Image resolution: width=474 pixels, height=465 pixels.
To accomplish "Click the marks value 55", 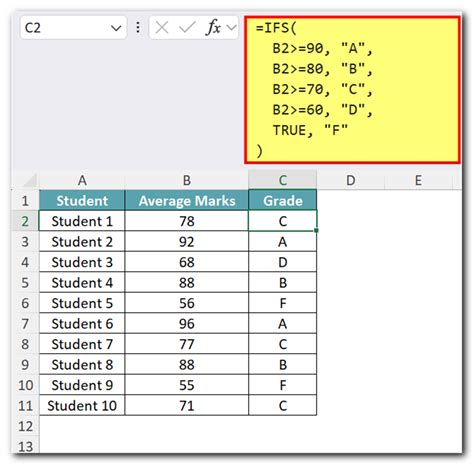I will tap(187, 385).
